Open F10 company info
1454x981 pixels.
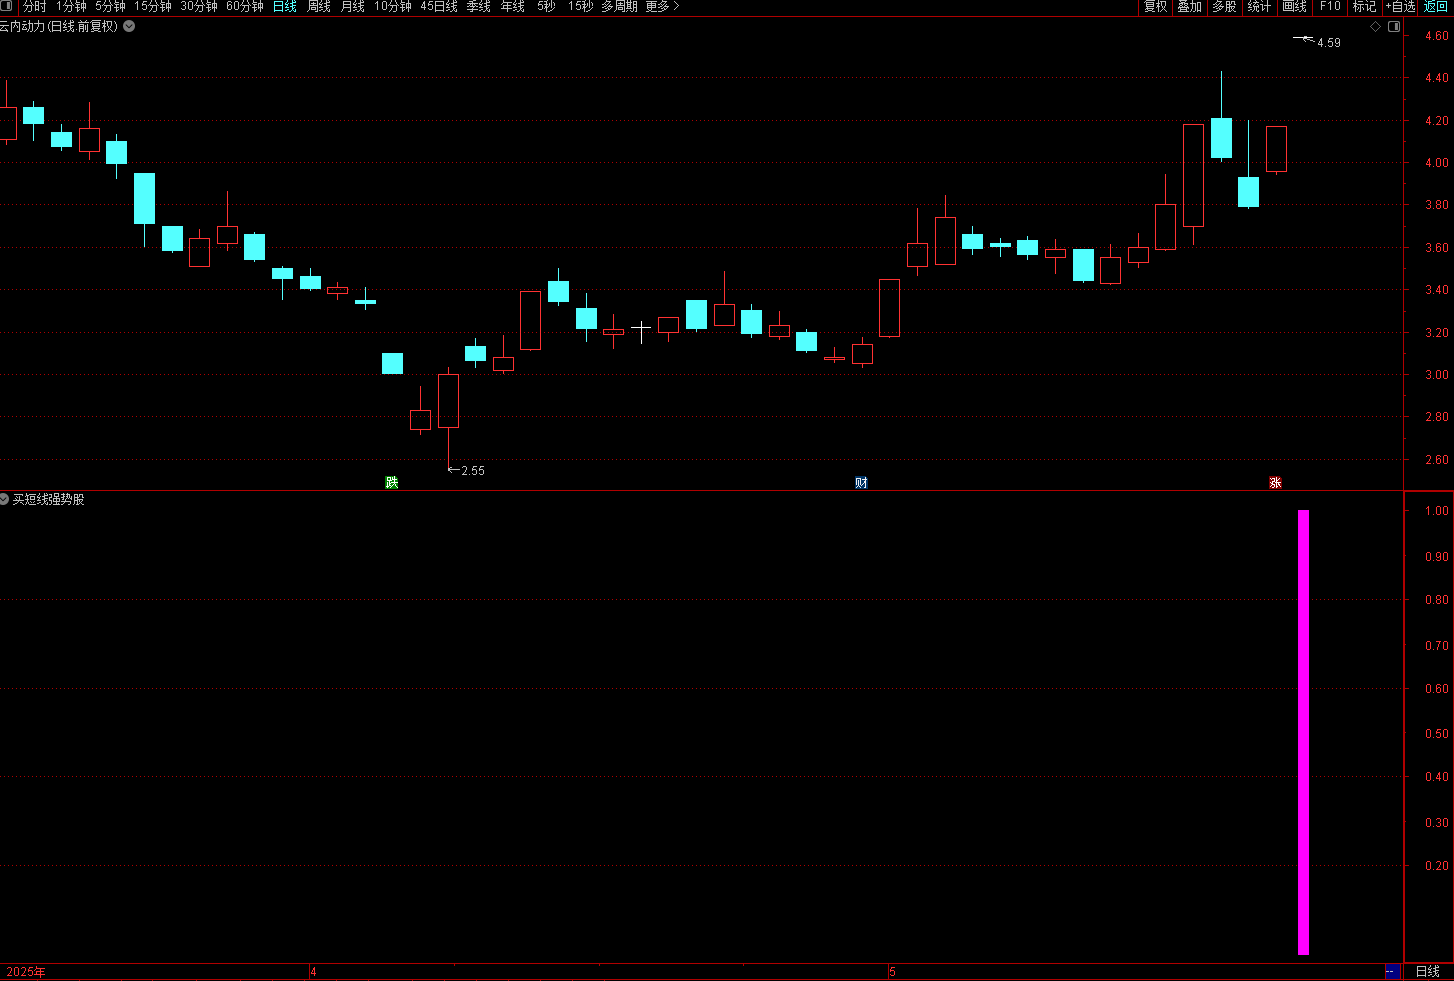pyautogui.click(x=1330, y=6)
